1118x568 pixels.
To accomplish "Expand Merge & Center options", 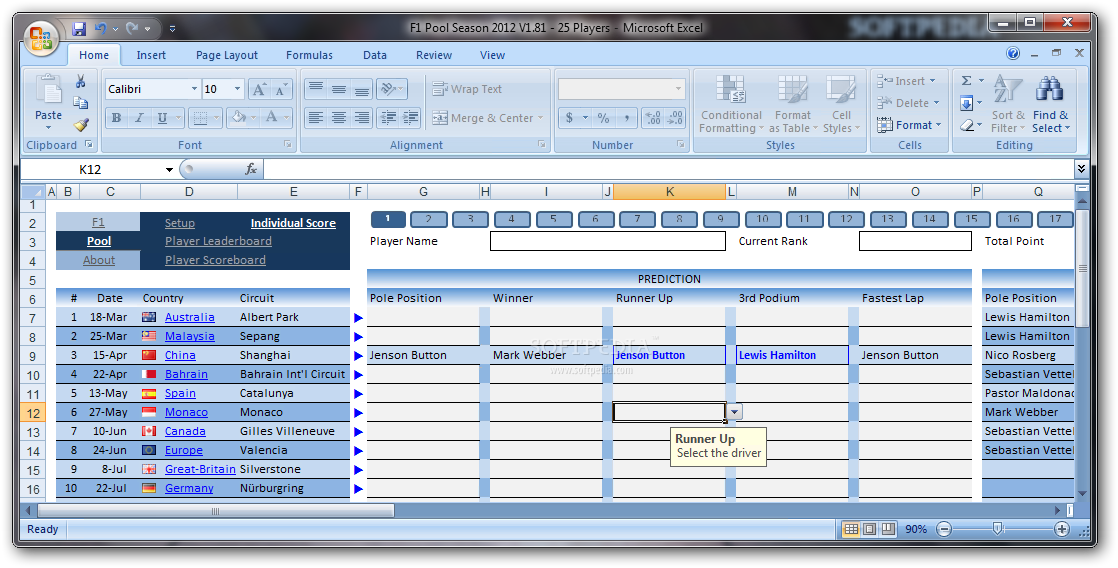I will pos(540,118).
